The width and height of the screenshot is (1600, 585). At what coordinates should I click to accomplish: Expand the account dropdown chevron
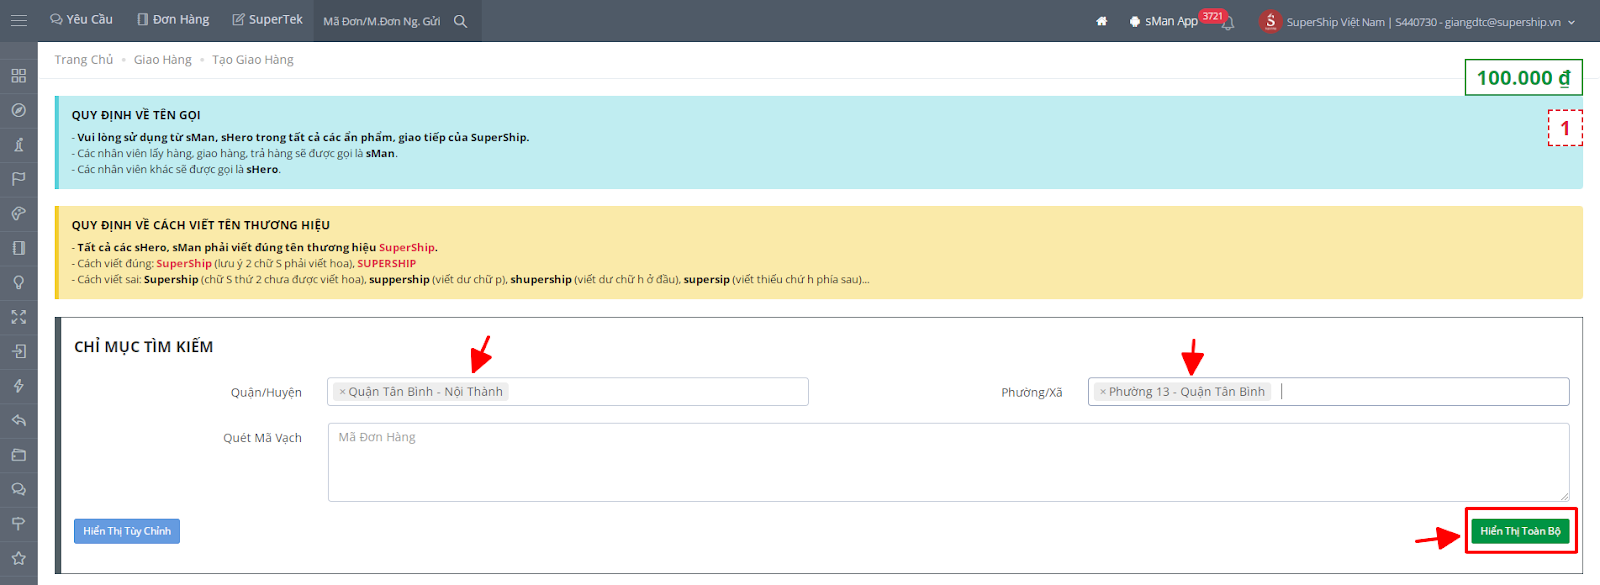point(1571,22)
